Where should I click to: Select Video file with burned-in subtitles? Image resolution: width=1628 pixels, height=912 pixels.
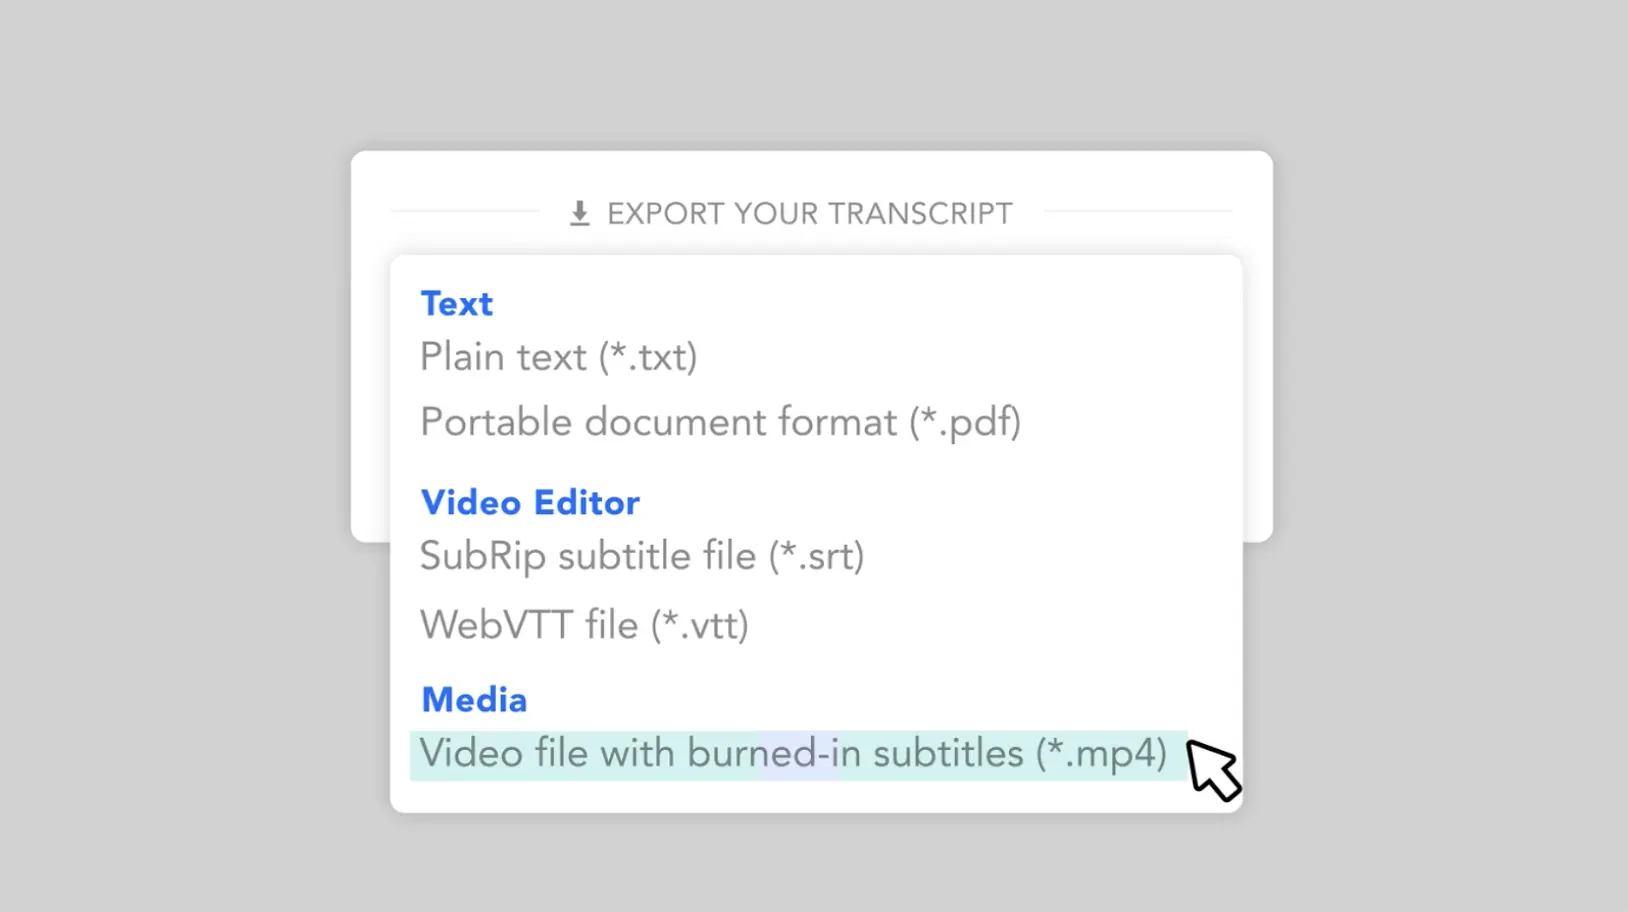[x=793, y=753]
